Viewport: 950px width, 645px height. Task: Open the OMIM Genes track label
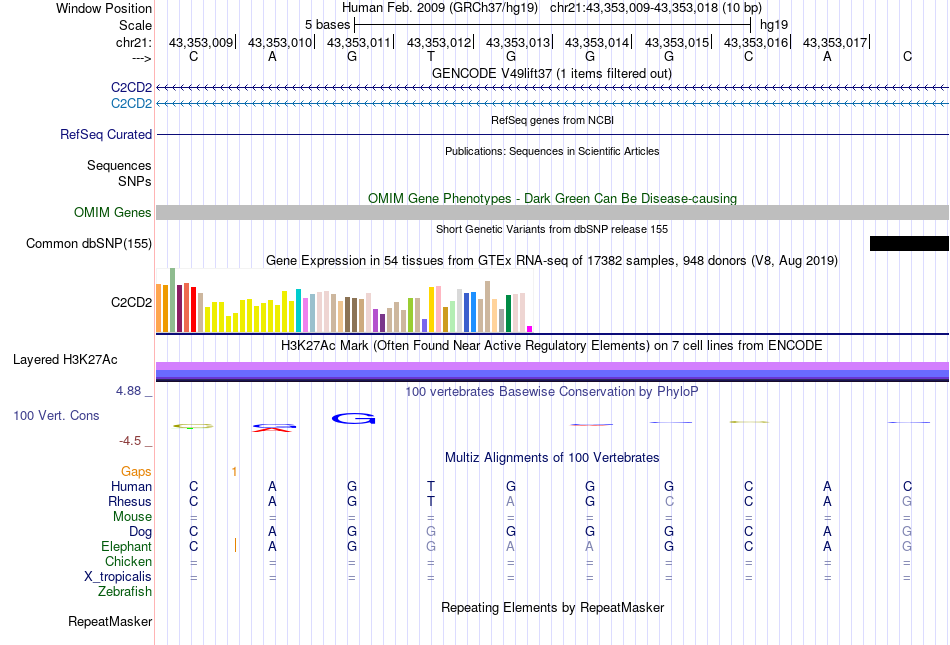coord(113,213)
